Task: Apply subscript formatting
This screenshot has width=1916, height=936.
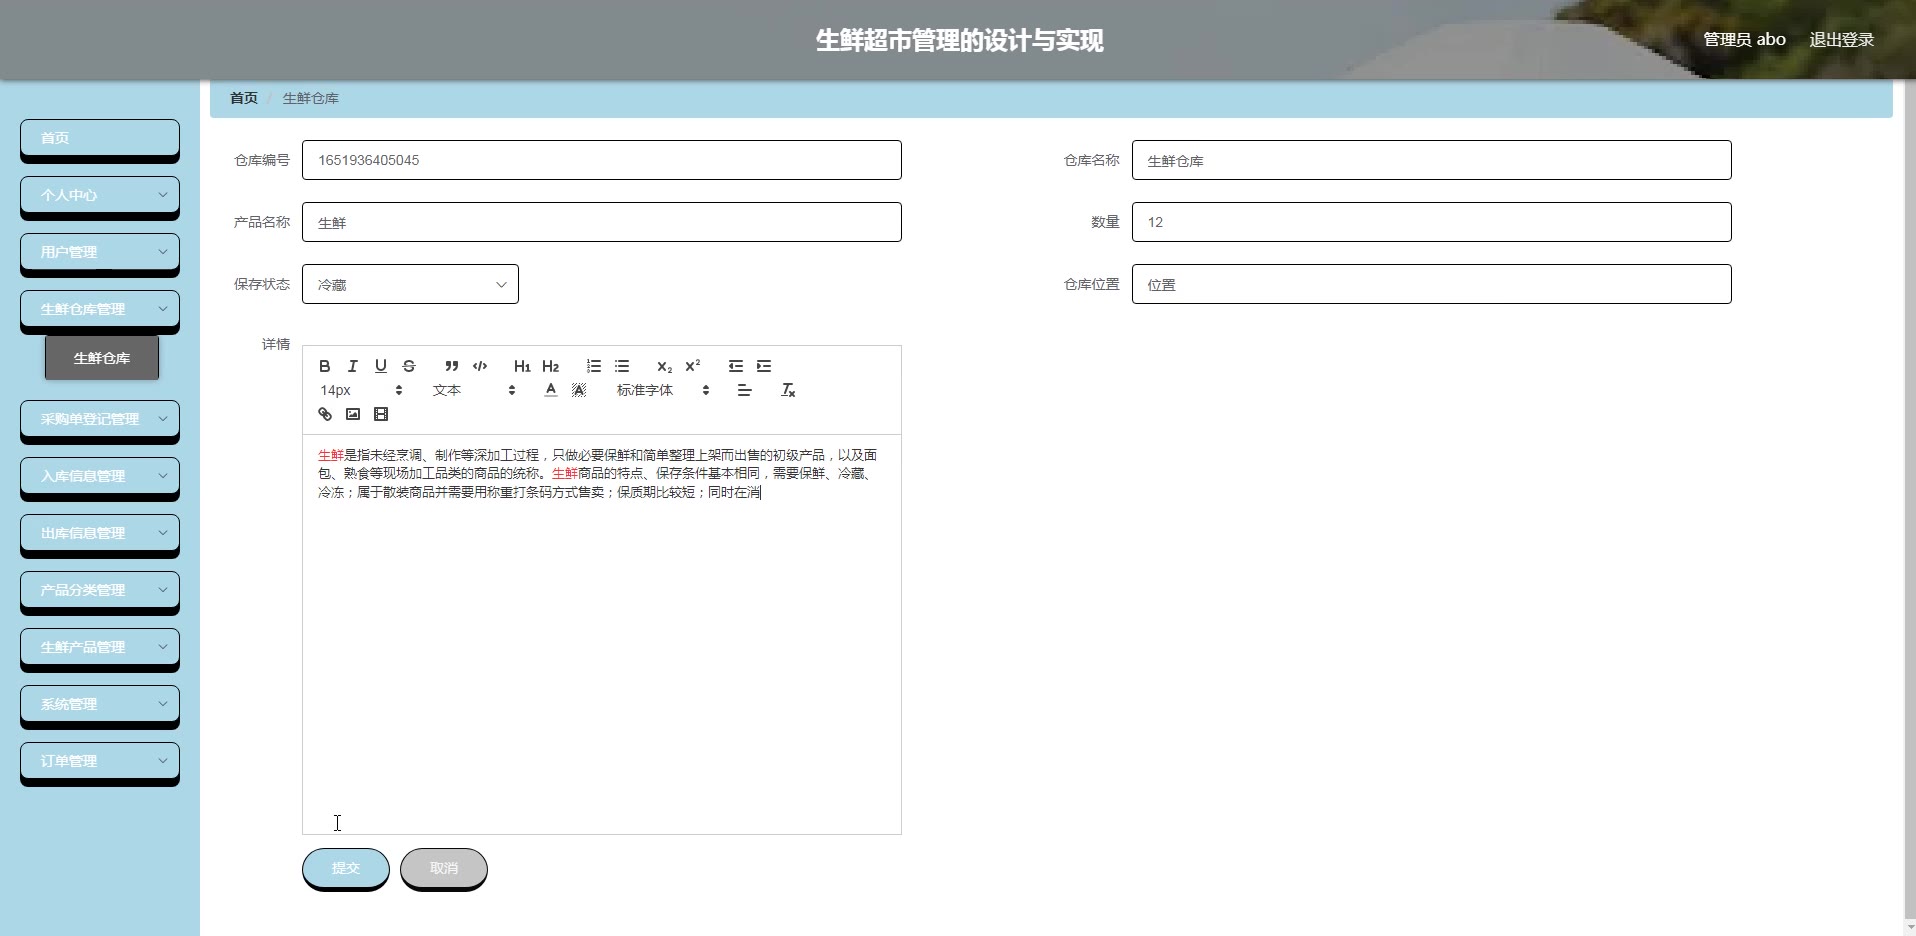Action: tap(665, 366)
